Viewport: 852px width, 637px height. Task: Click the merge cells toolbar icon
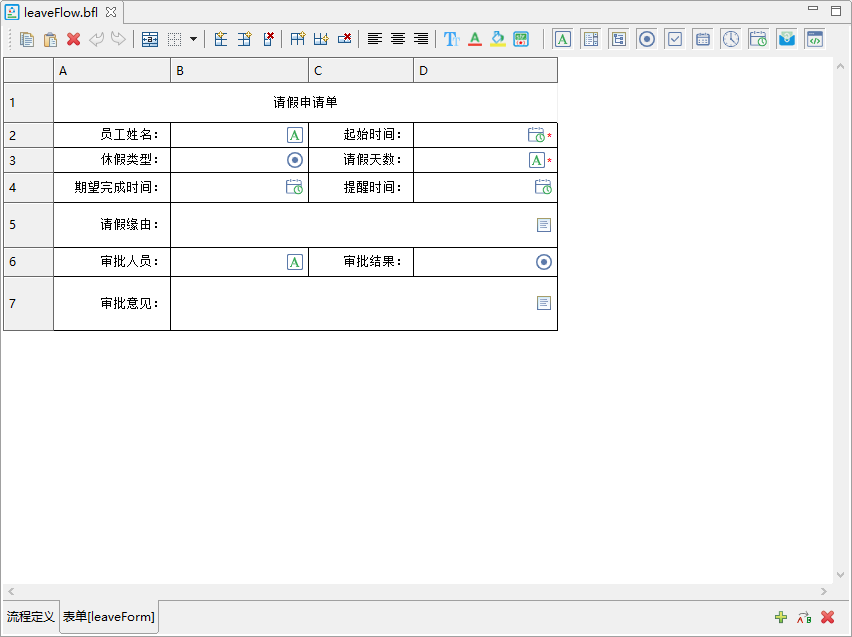pos(150,39)
